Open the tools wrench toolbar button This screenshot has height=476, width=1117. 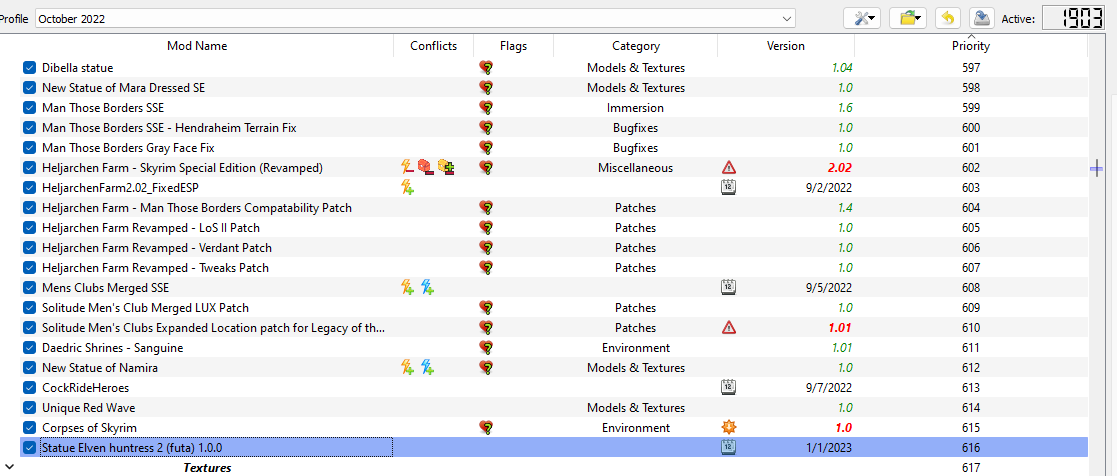(x=863, y=19)
